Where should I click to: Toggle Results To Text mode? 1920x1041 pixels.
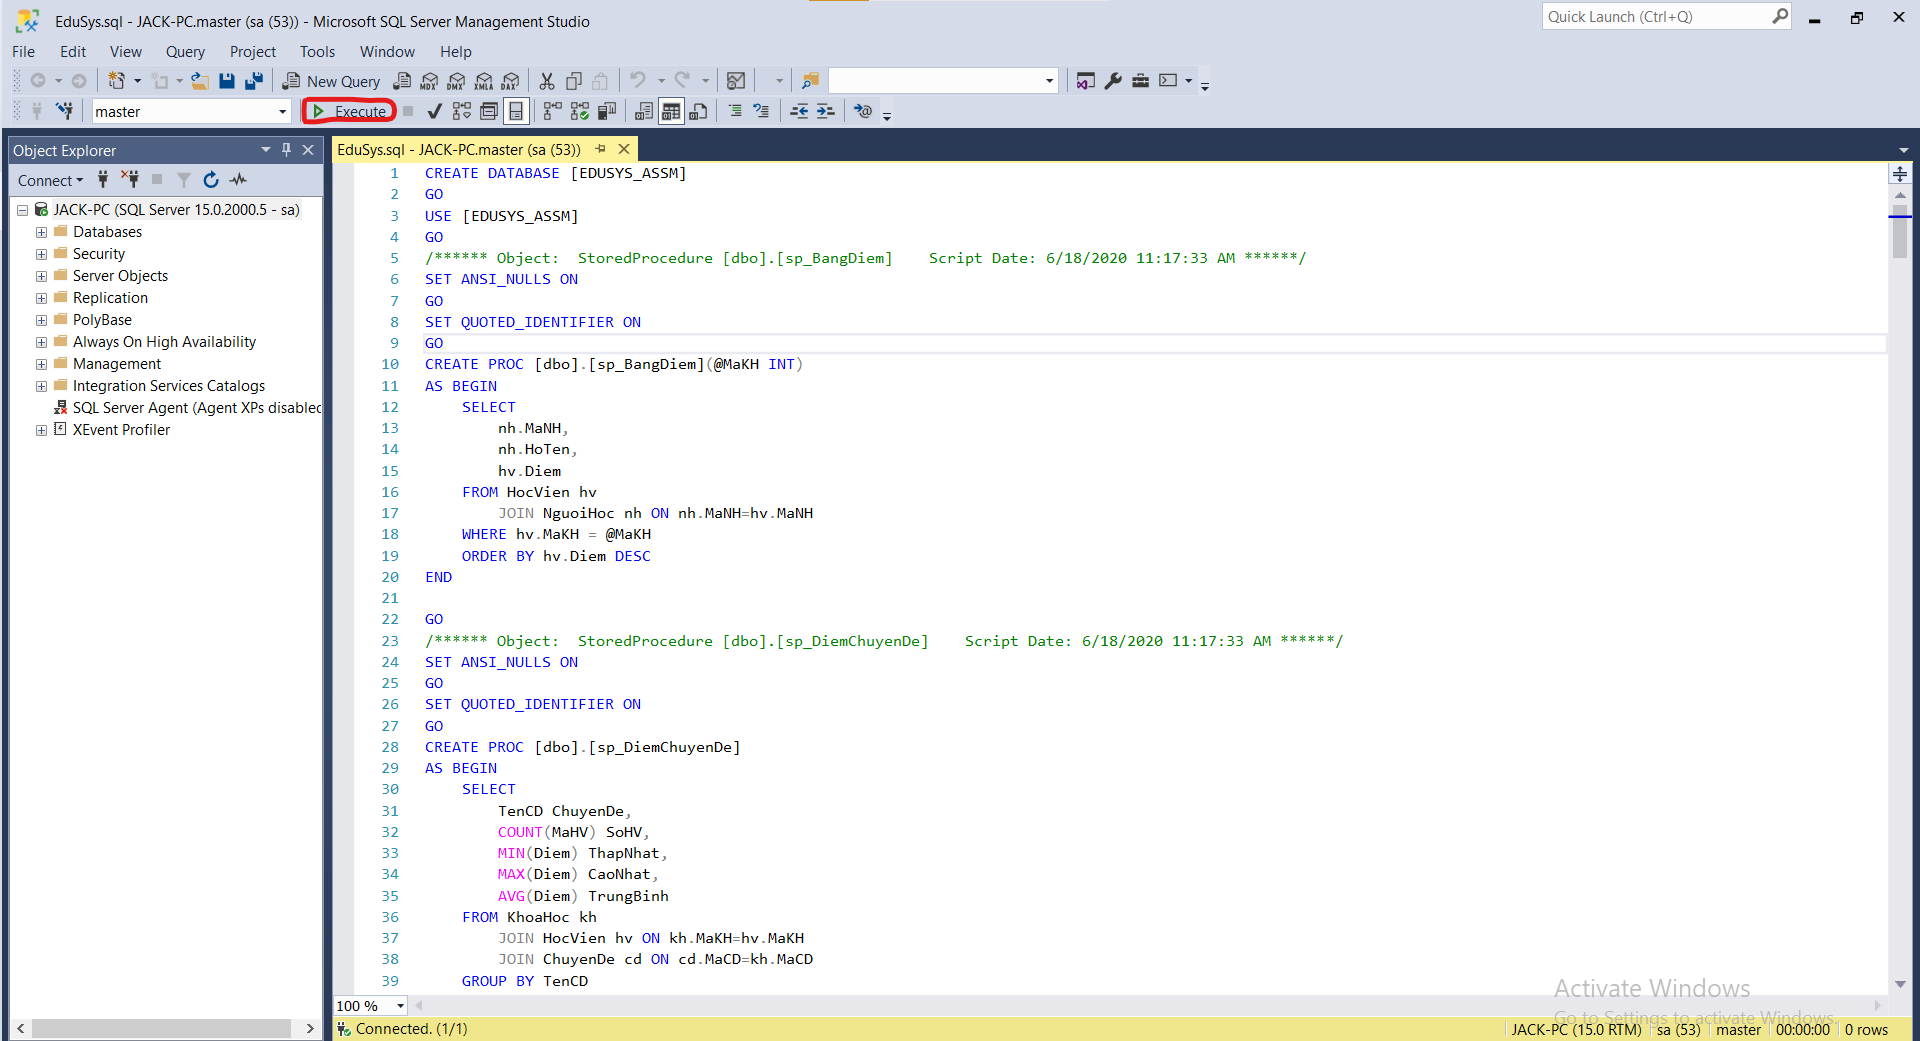pos(643,111)
